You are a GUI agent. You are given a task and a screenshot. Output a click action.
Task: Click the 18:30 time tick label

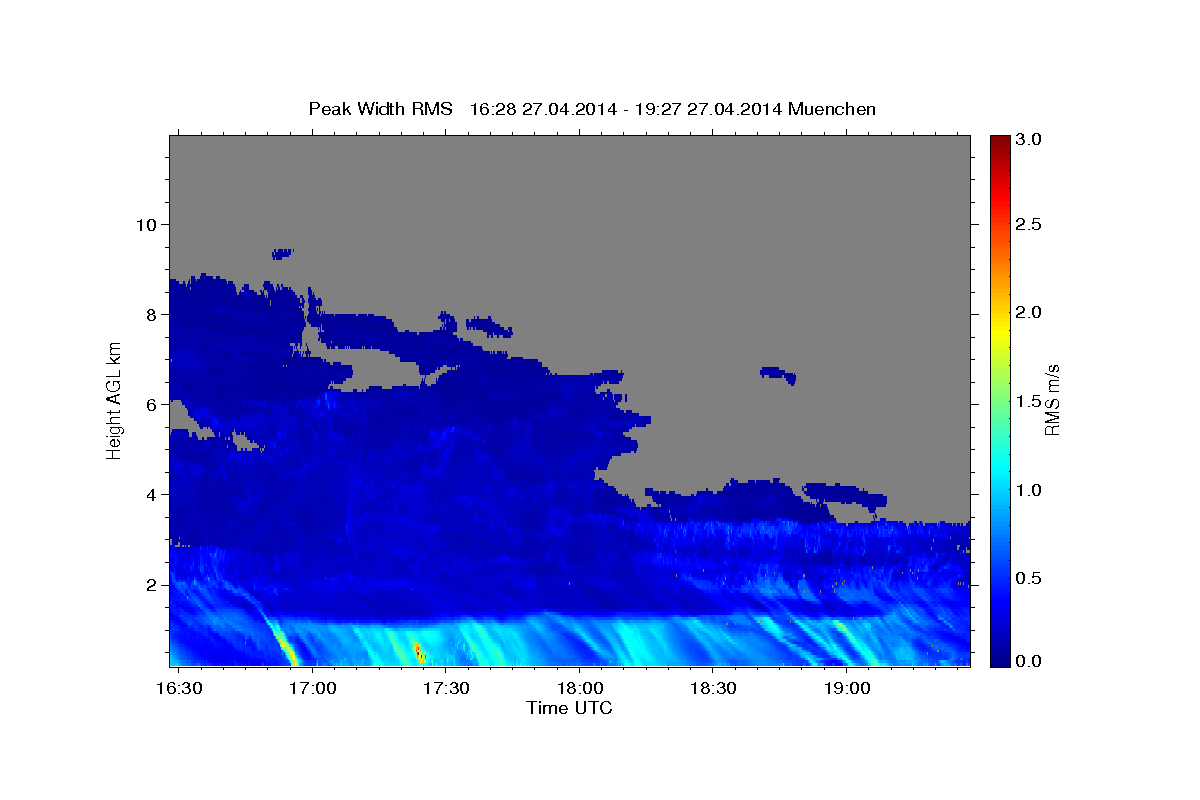[713, 689]
